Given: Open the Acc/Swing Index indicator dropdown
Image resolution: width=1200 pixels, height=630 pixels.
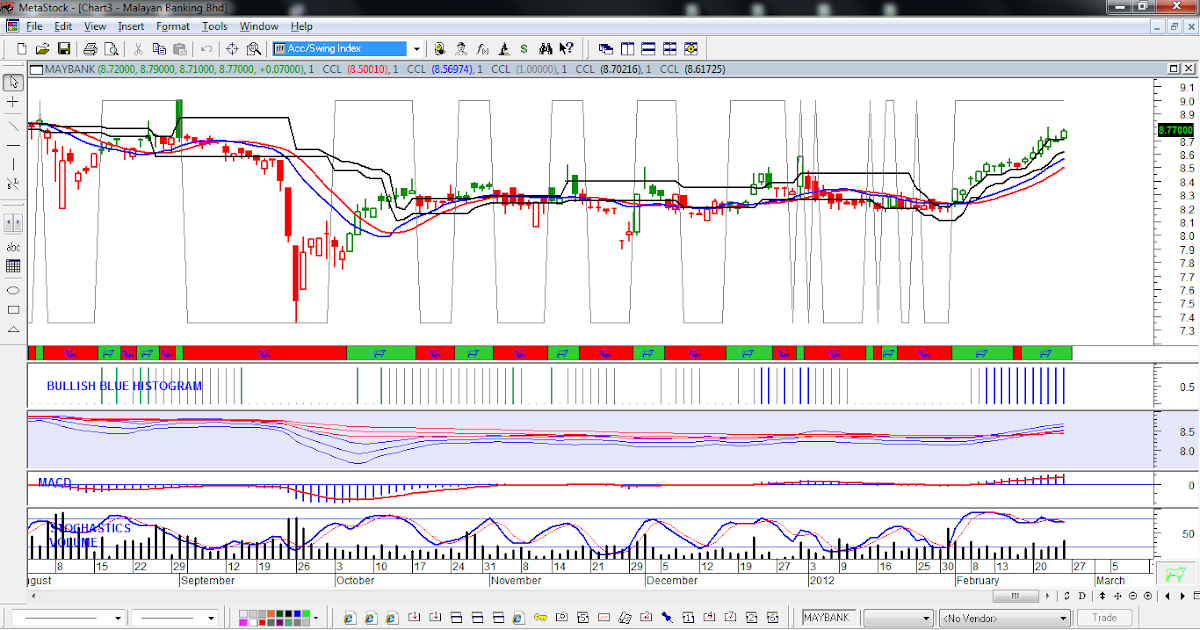Looking at the screenshot, I should coord(416,48).
